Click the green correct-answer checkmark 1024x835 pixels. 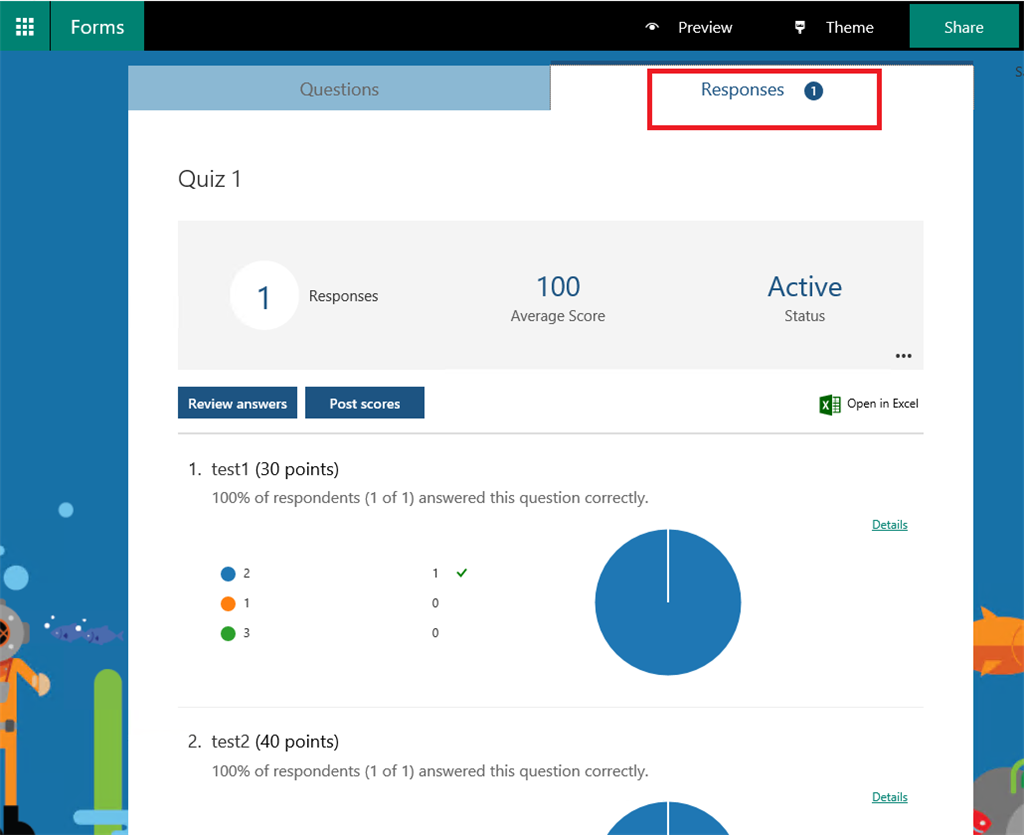[x=462, y=573]
